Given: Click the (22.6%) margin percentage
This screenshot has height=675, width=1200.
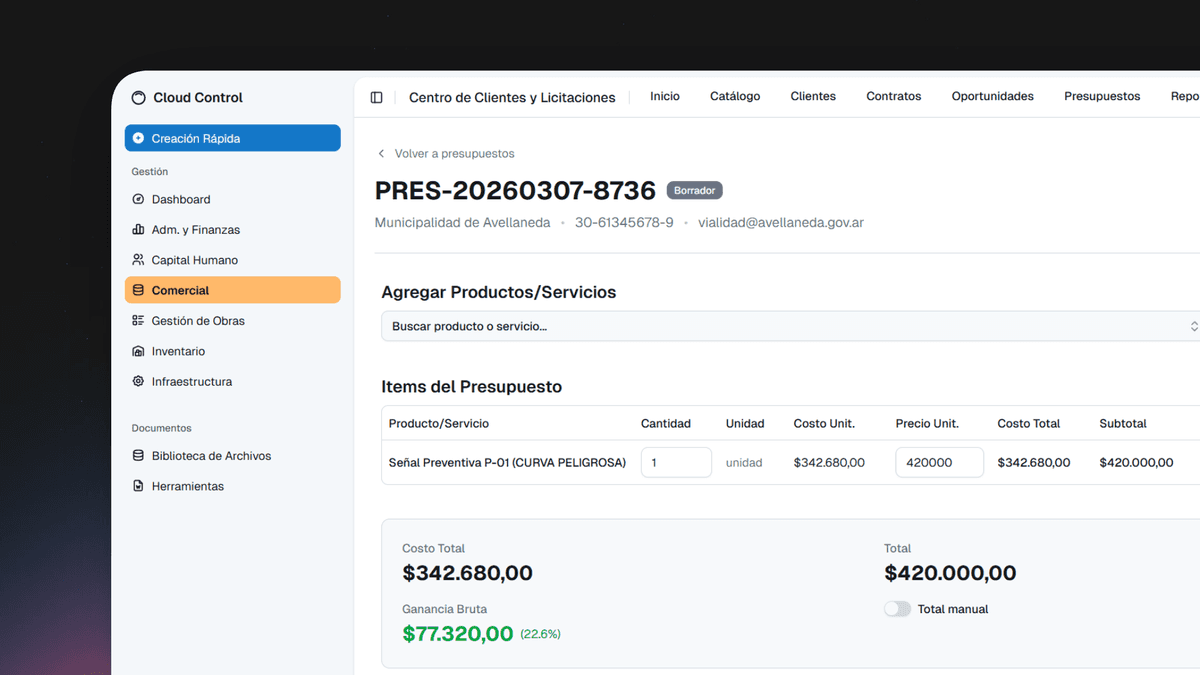Looking at the screenshot, I should tap(540, 634).
